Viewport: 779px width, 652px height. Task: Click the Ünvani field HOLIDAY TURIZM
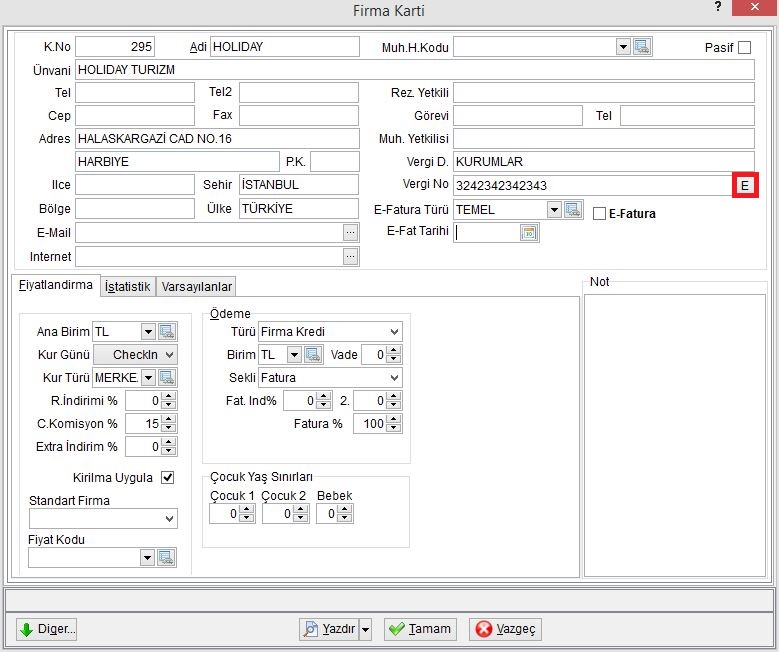[x=415, y=70]
